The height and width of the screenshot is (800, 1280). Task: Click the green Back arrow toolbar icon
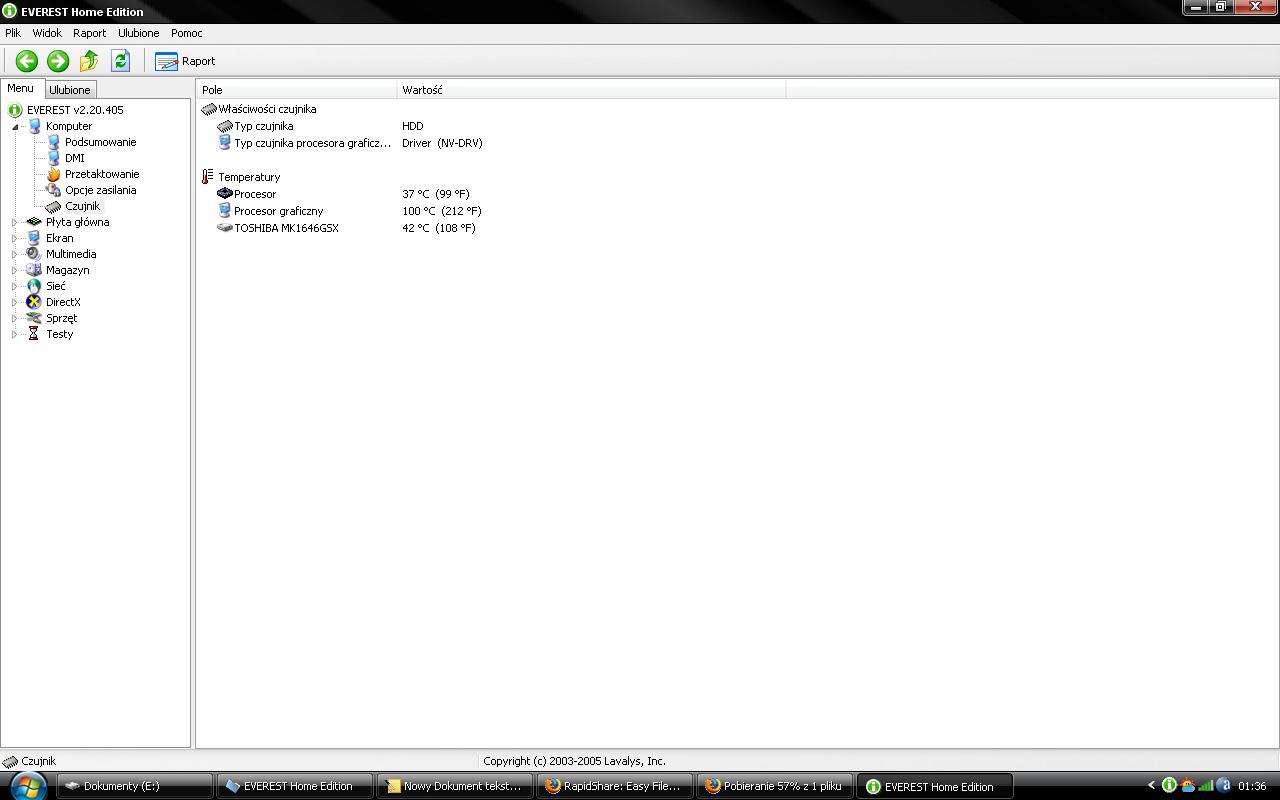pyautogui.click(x=27, y=61)
